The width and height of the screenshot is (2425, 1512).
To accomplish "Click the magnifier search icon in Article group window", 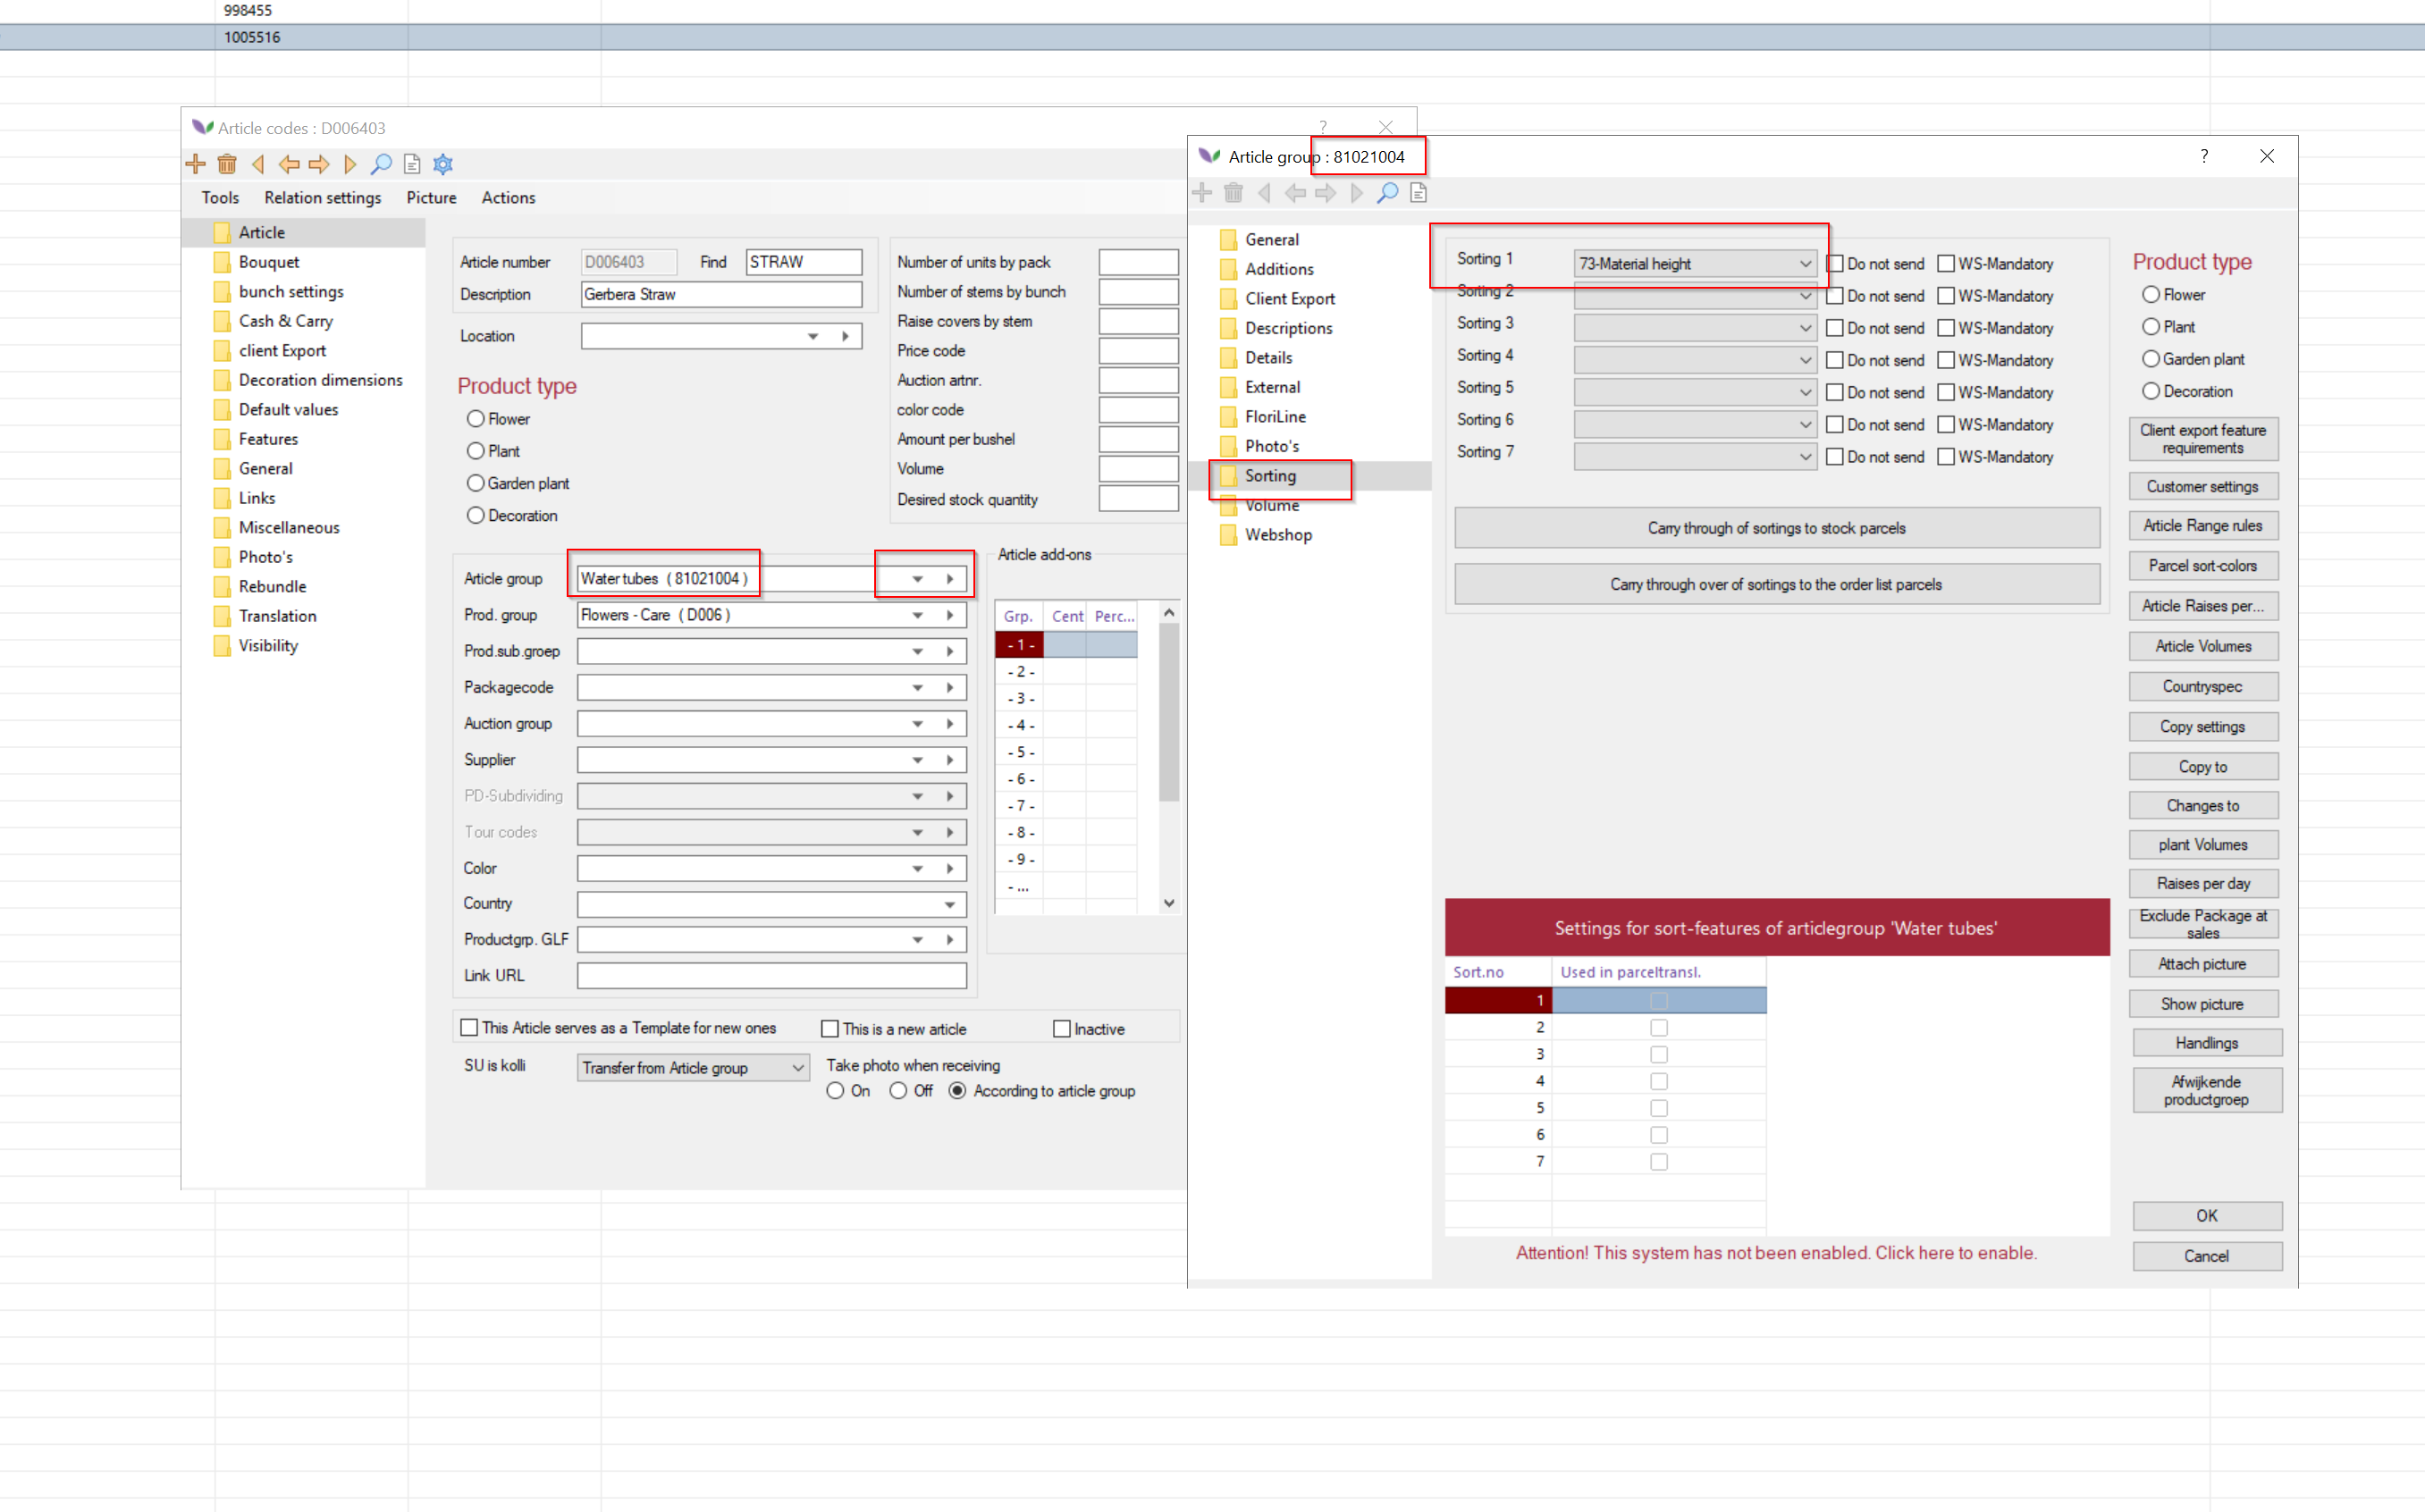I will click(x=1387, y=193).
